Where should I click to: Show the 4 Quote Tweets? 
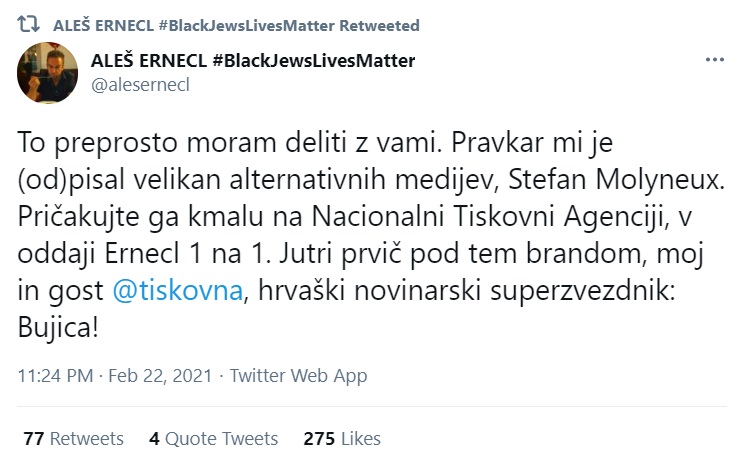(213, 439)
